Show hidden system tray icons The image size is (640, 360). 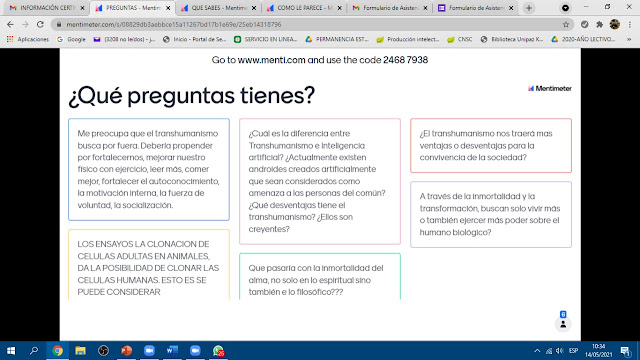537,351
